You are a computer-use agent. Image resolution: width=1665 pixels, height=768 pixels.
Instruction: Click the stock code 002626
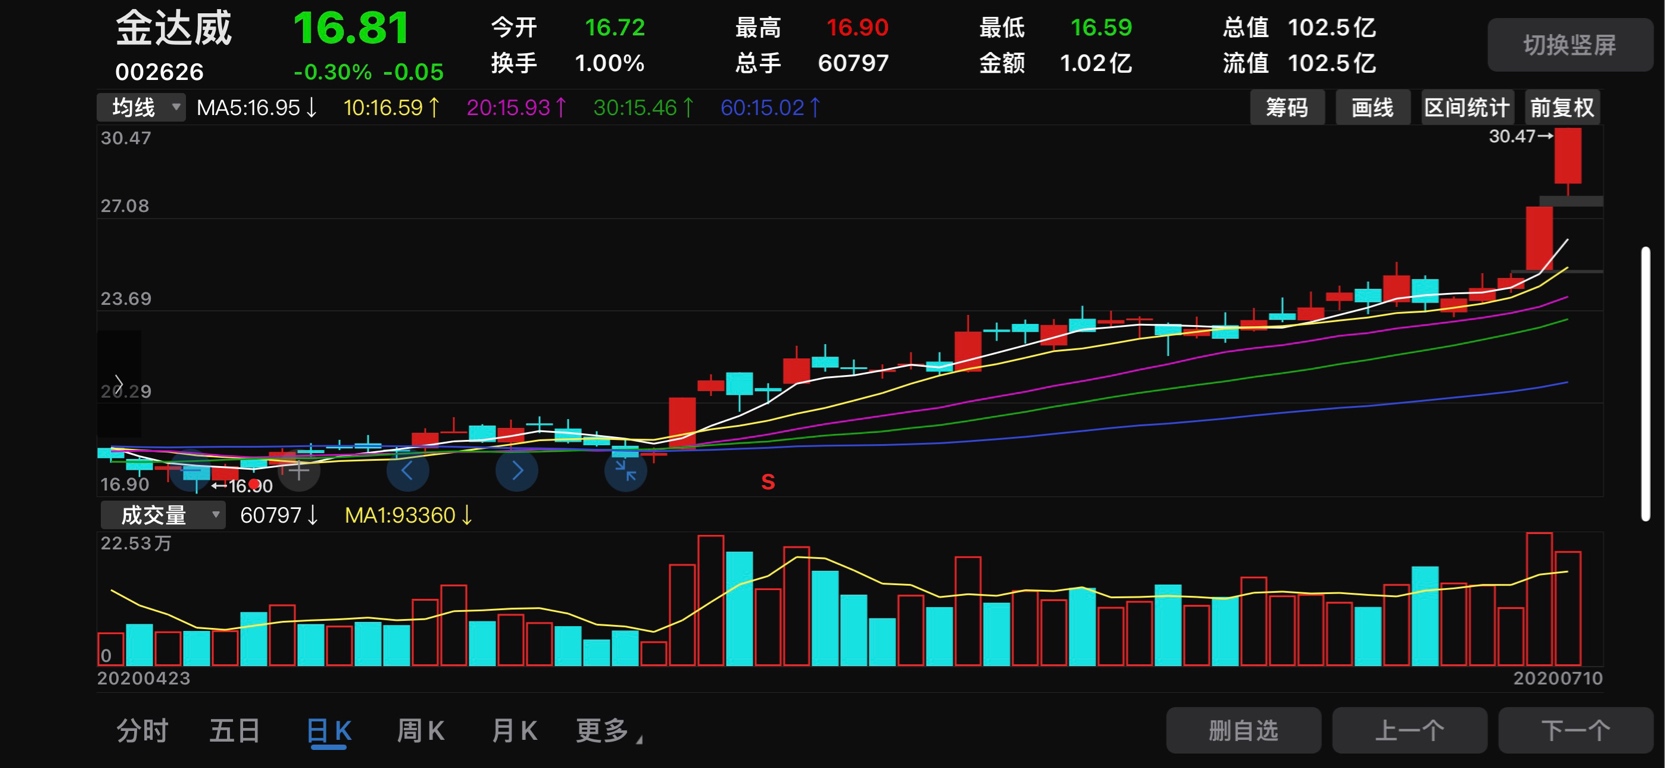159,72
